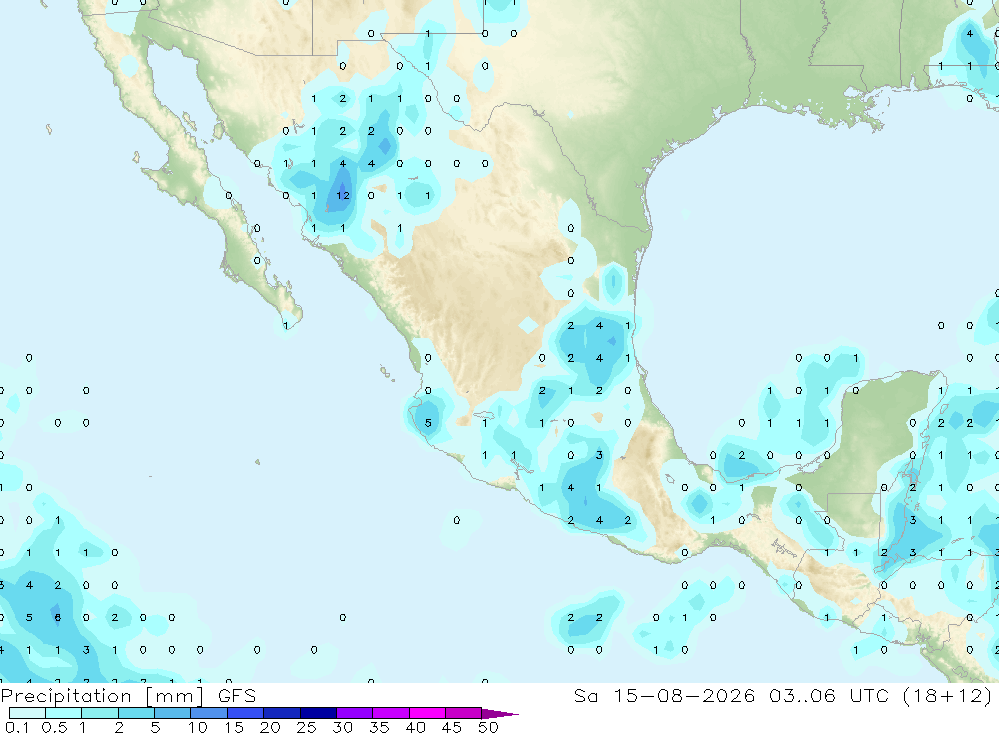Select the 30–35 mm purple legend swatch
This screenshot has width=1000, height=733.
354,713
